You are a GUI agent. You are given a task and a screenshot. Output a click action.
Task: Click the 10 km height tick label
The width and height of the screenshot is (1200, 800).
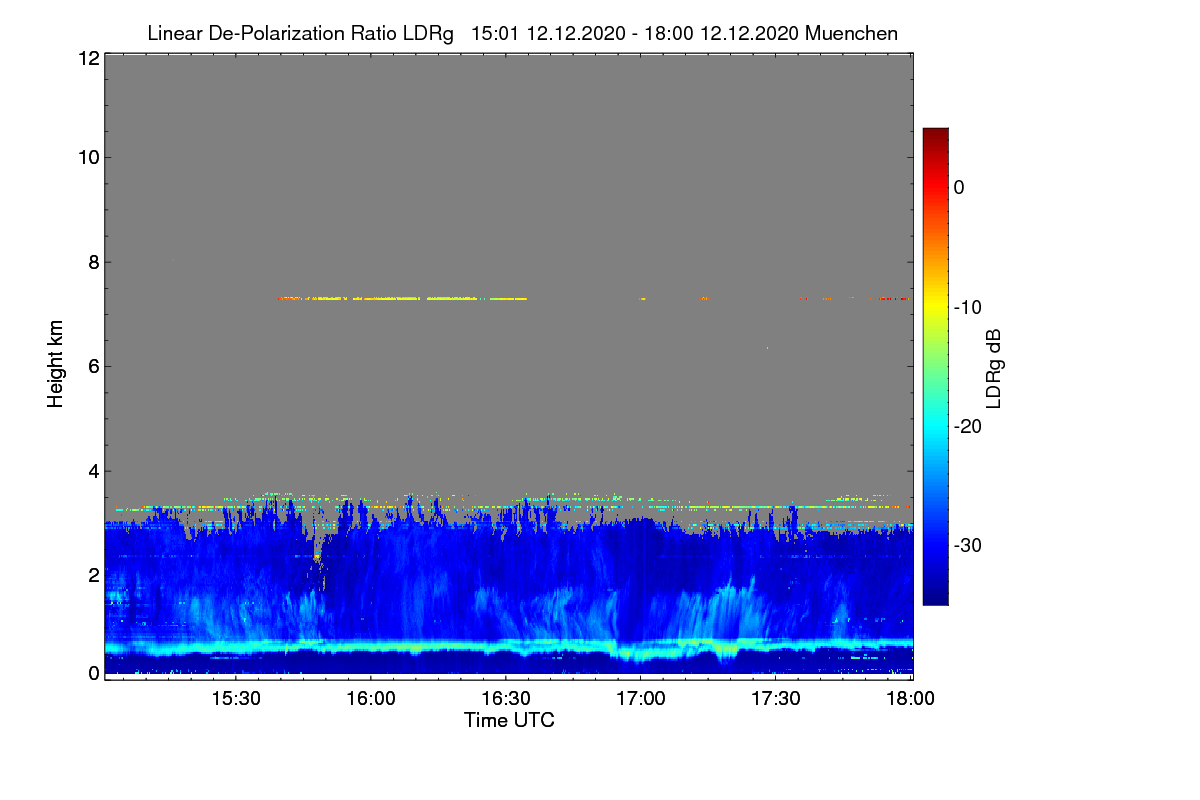88,157
